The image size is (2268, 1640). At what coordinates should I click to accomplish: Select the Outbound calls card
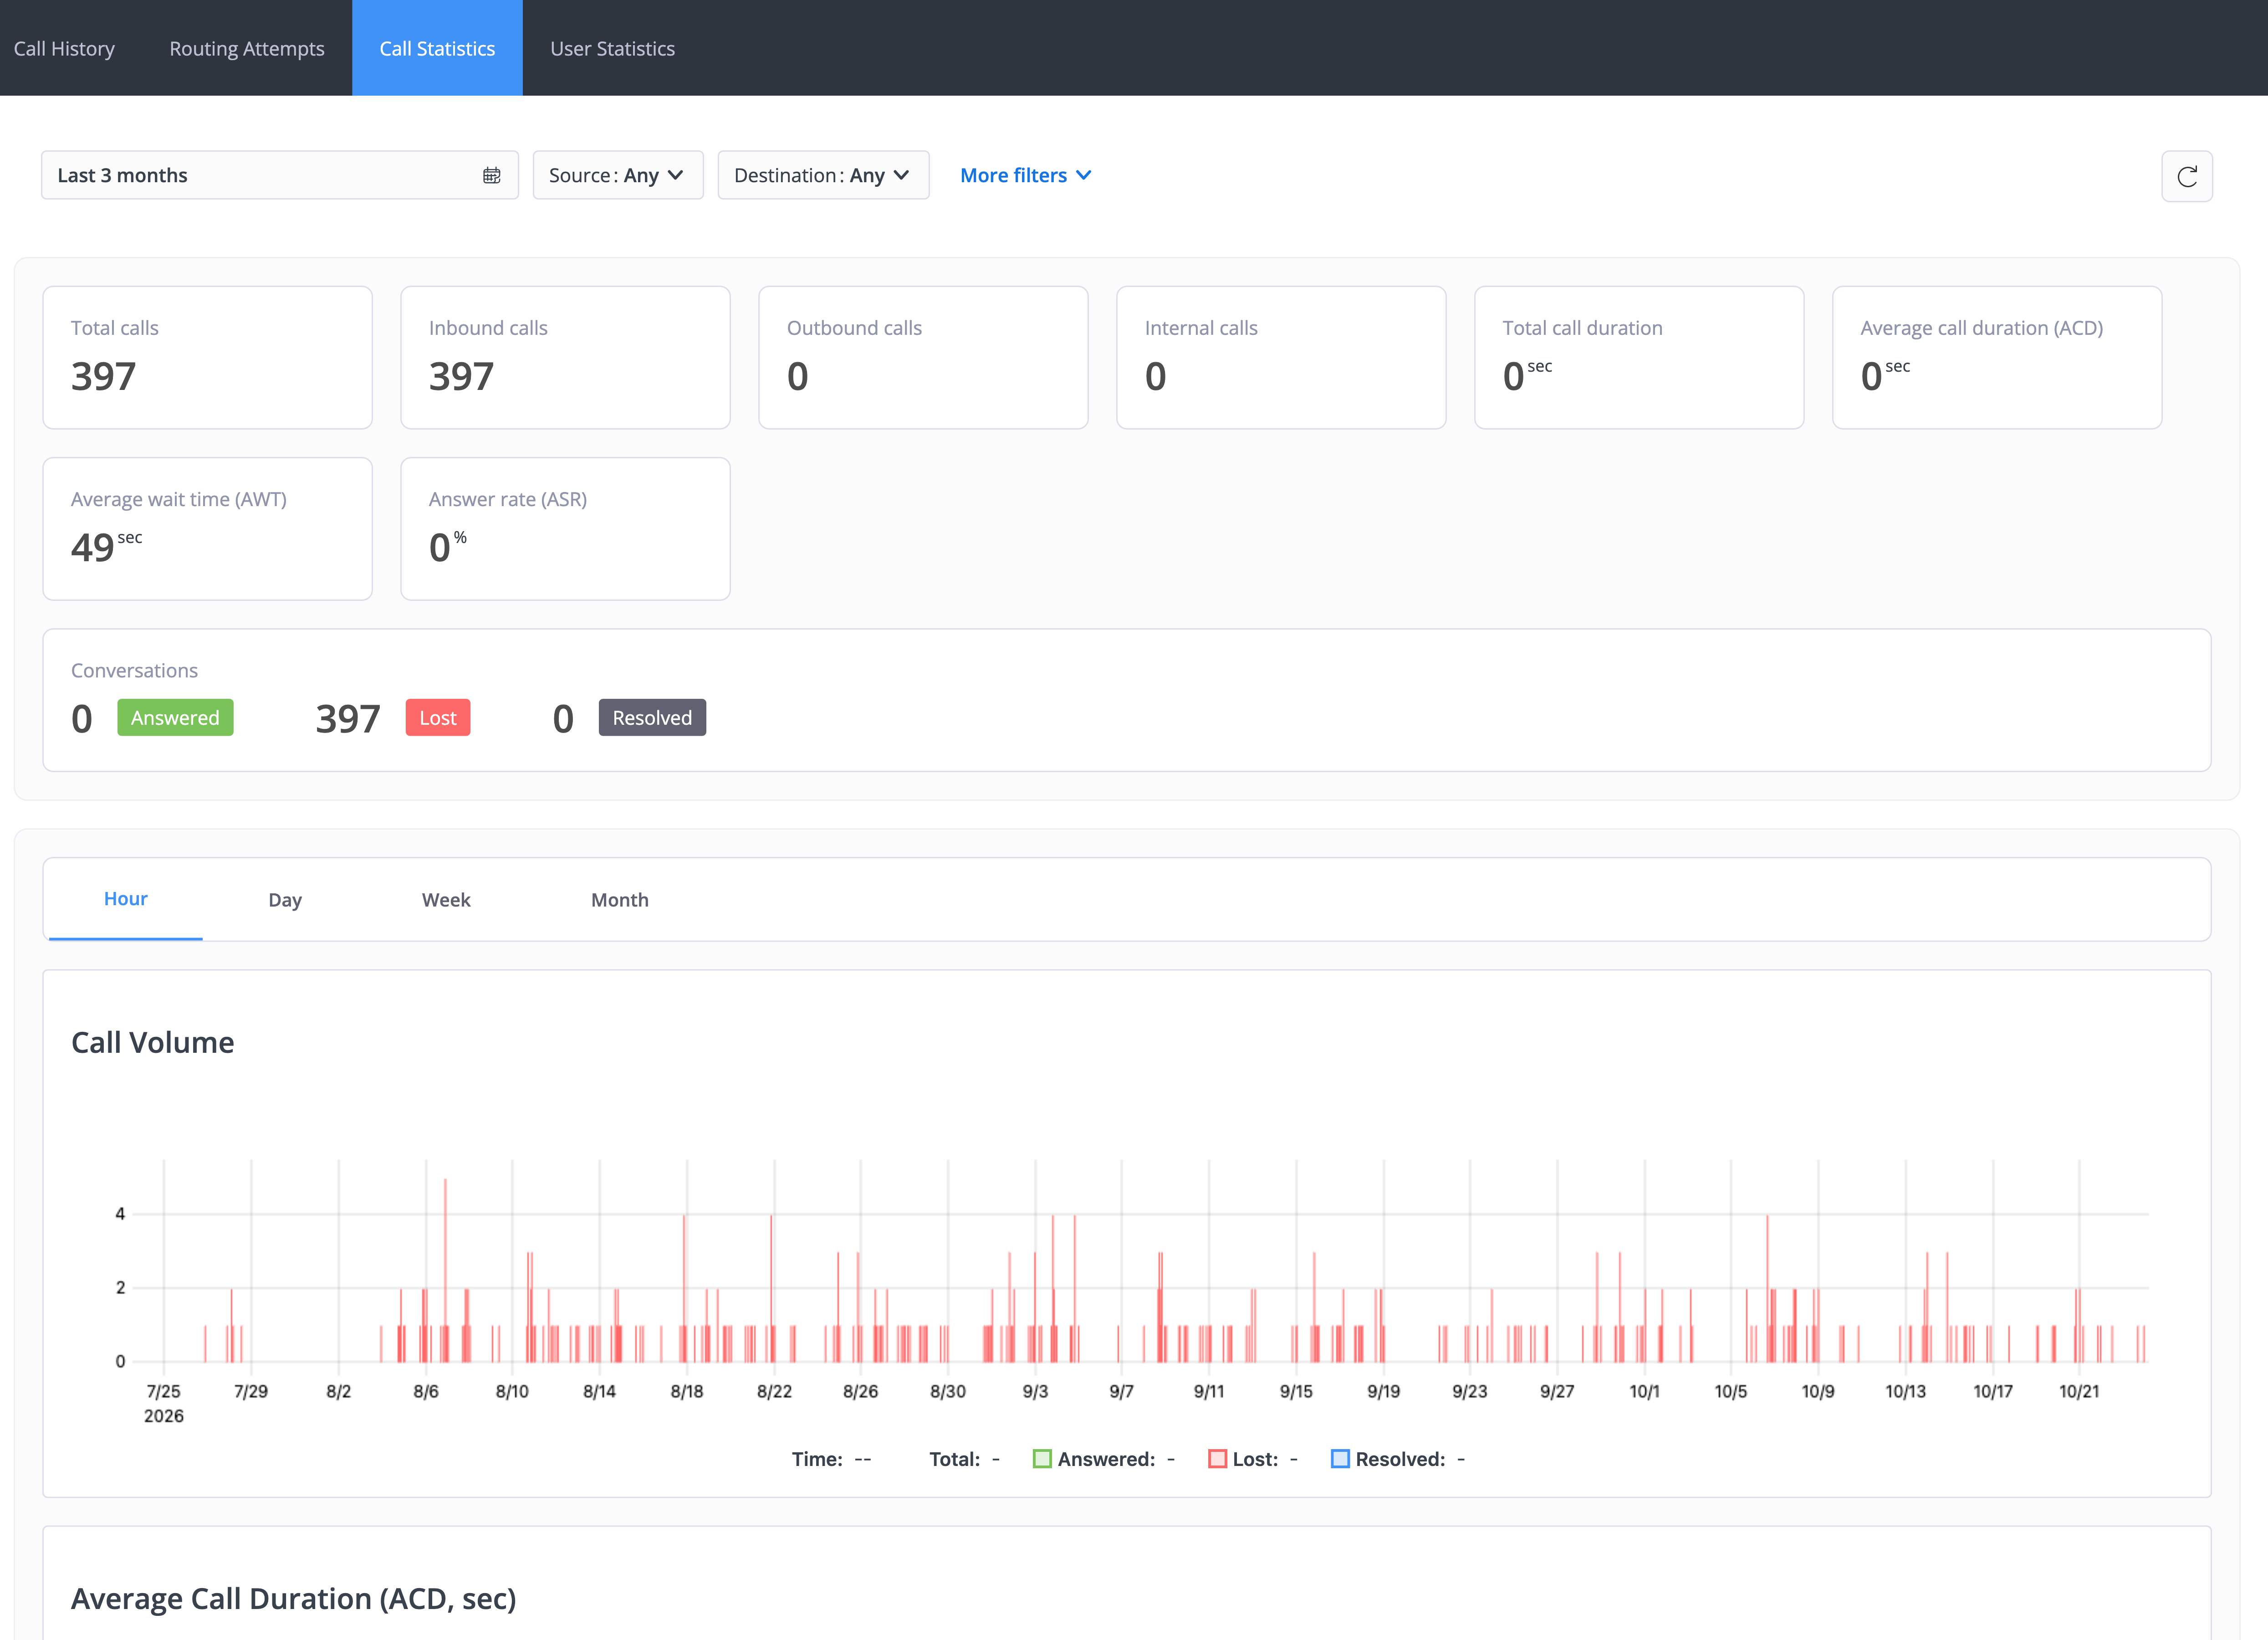pyautogui.click(x=924, y=358)
